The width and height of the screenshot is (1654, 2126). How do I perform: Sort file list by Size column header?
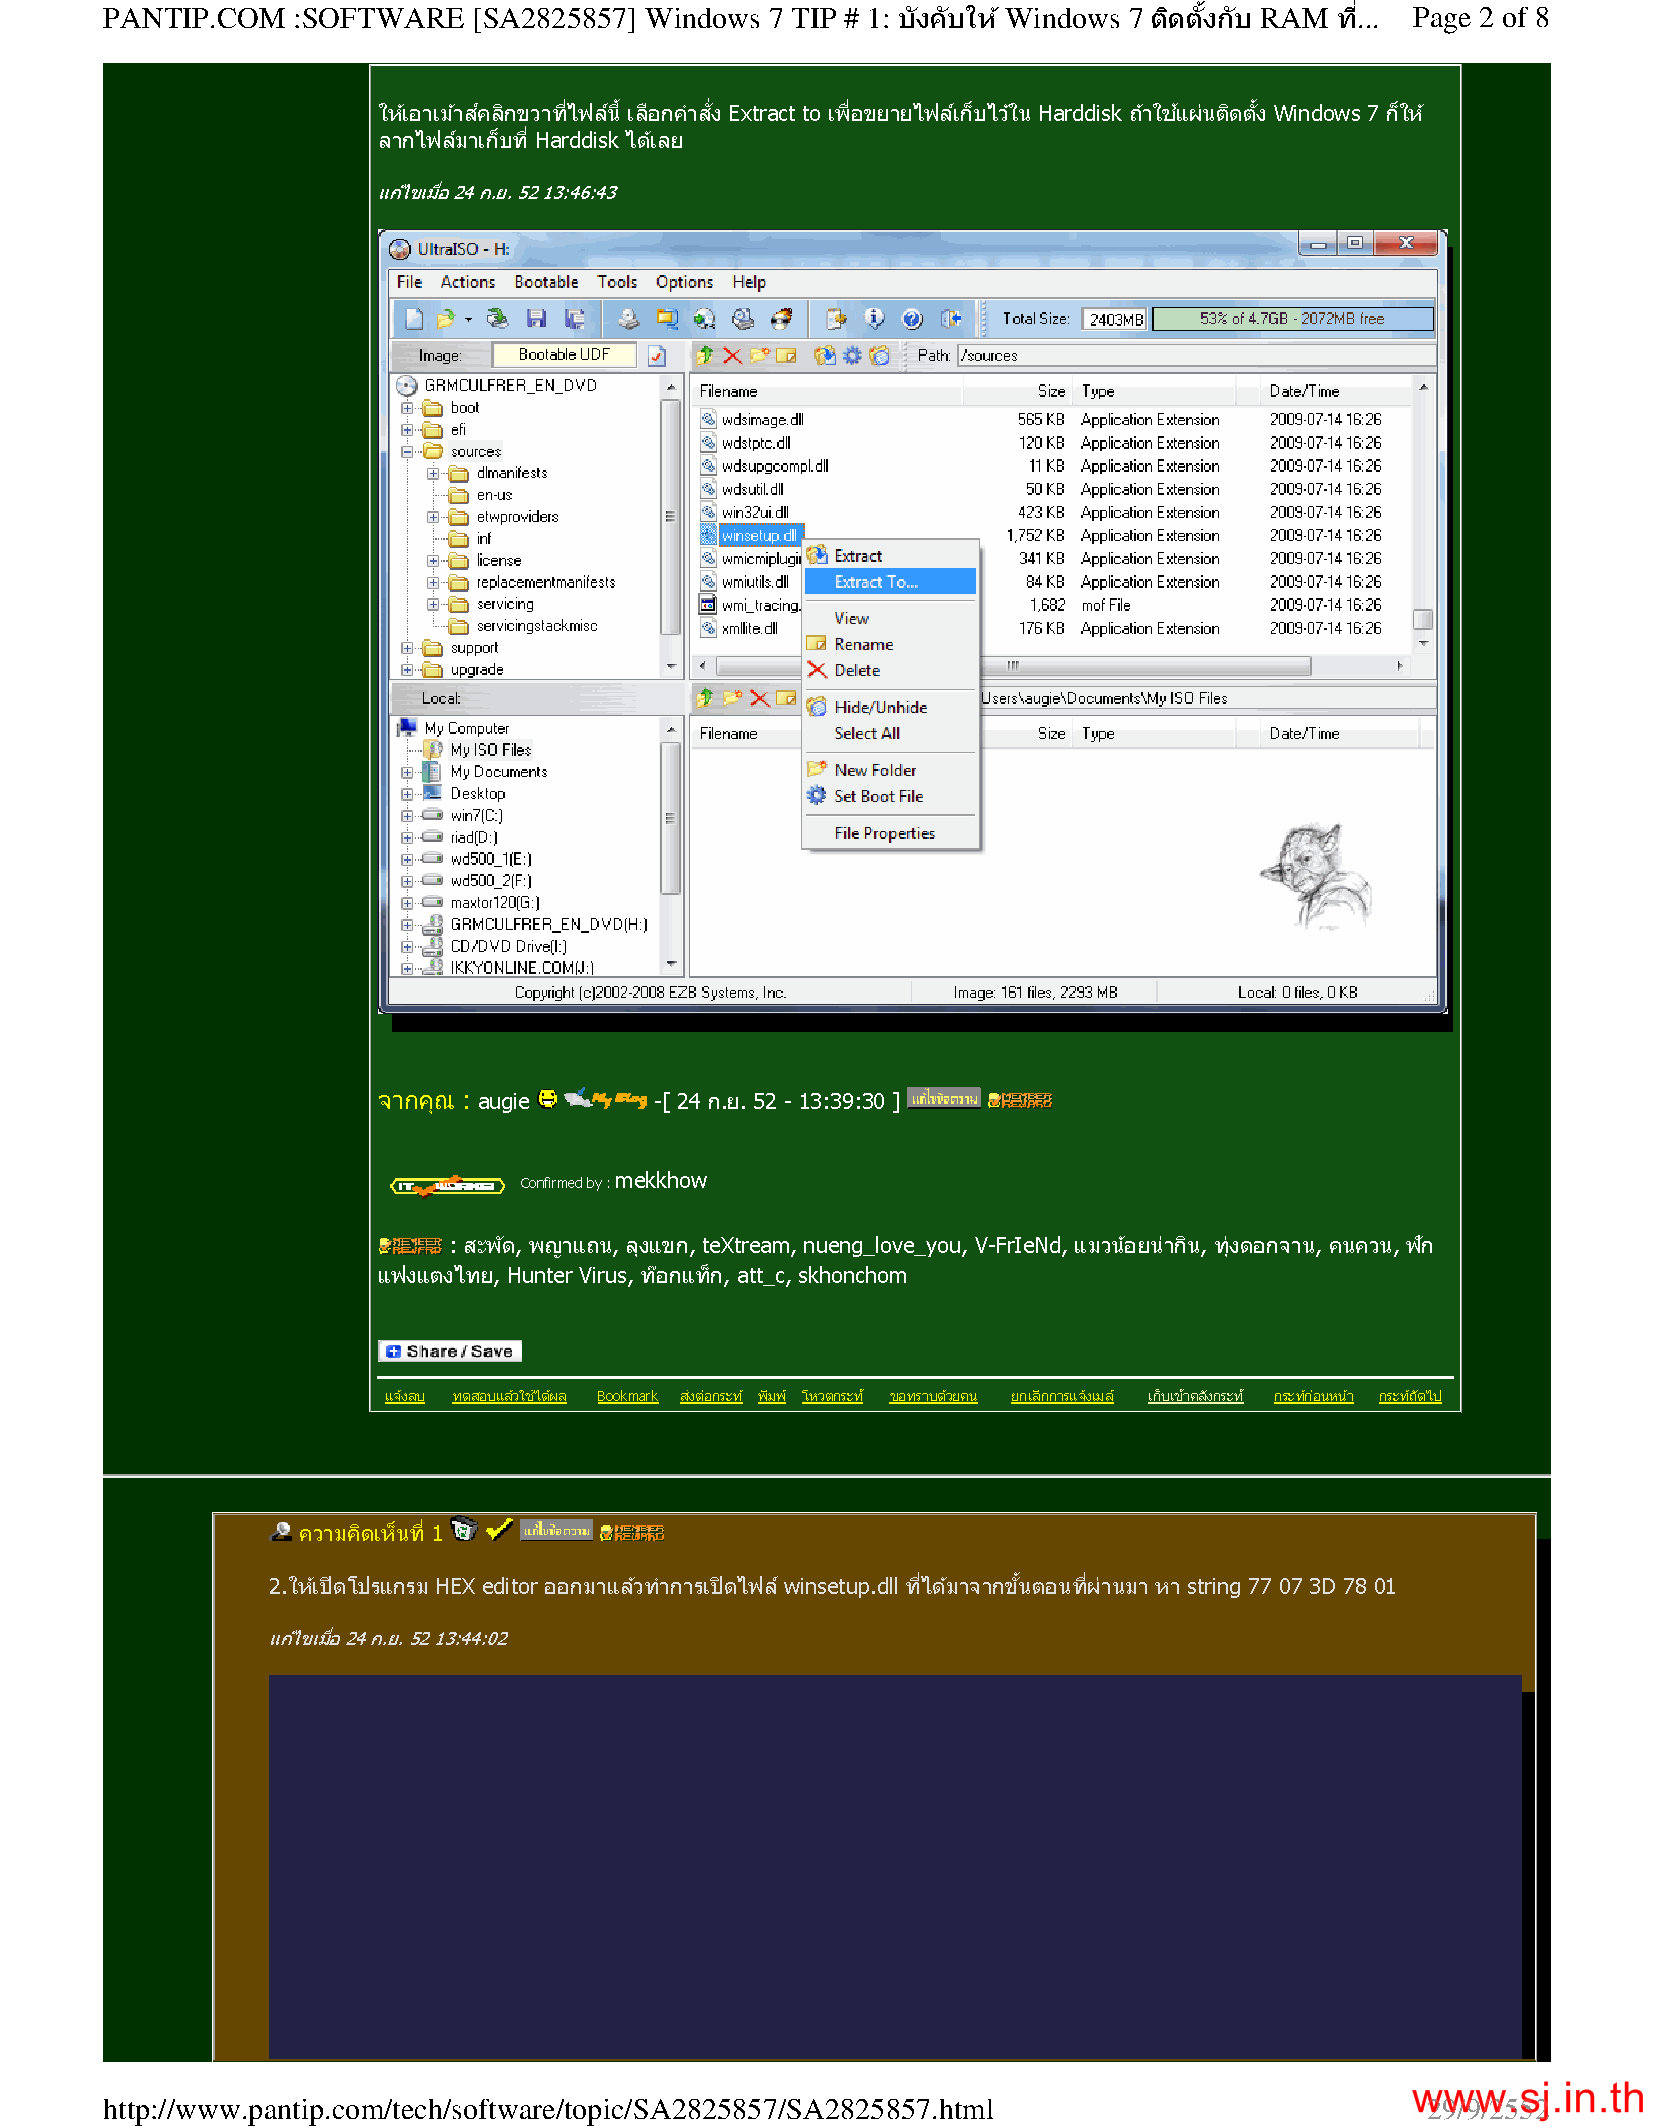coord(1019,391)
